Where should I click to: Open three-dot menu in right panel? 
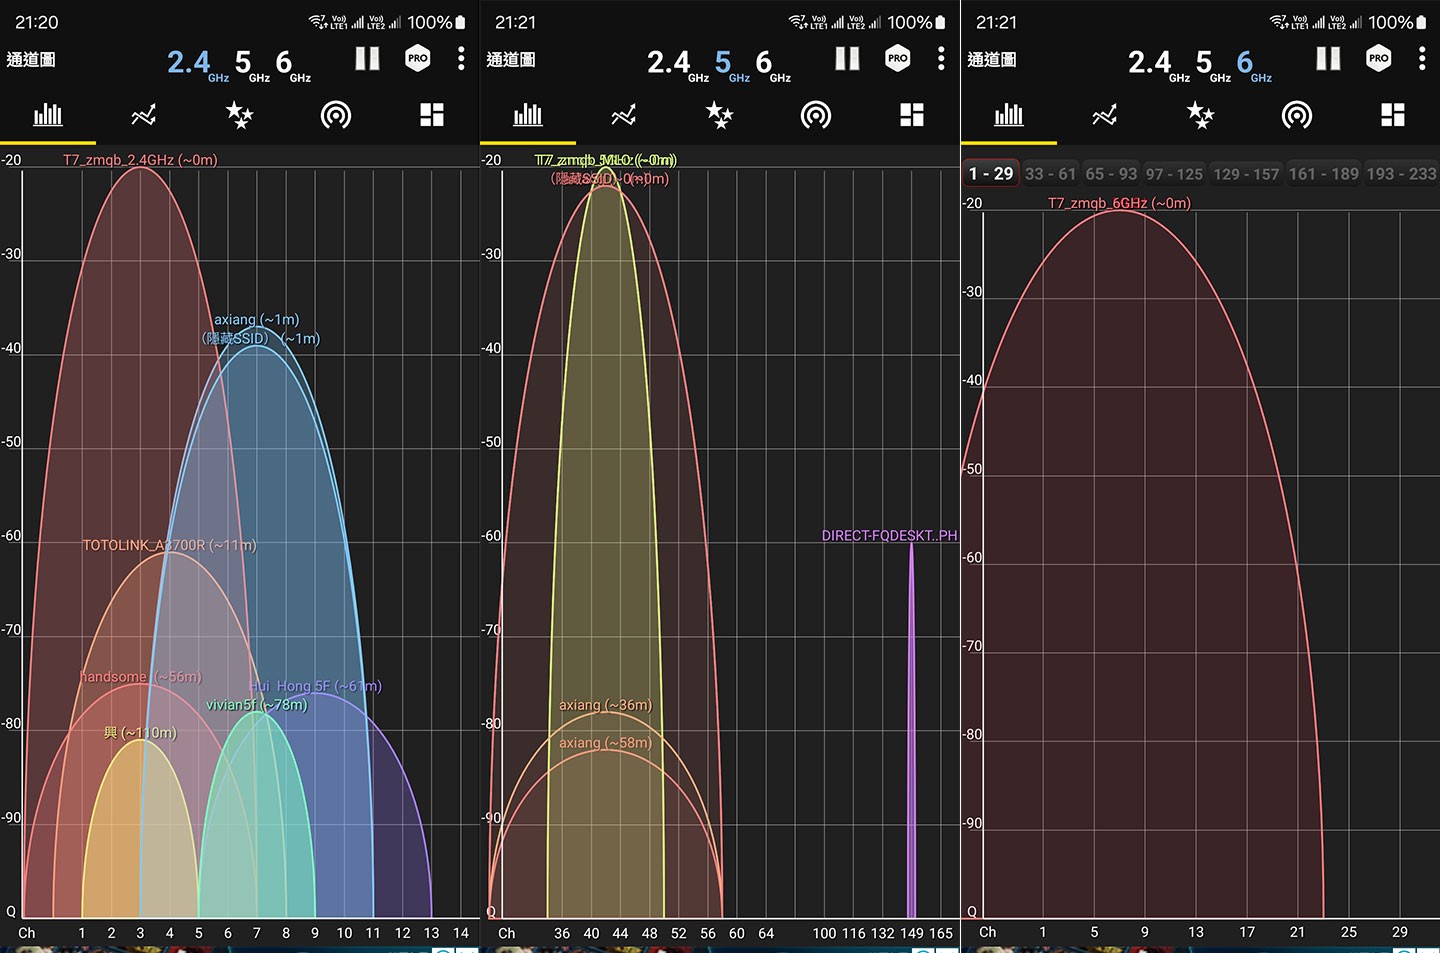tap(1422, 59)
